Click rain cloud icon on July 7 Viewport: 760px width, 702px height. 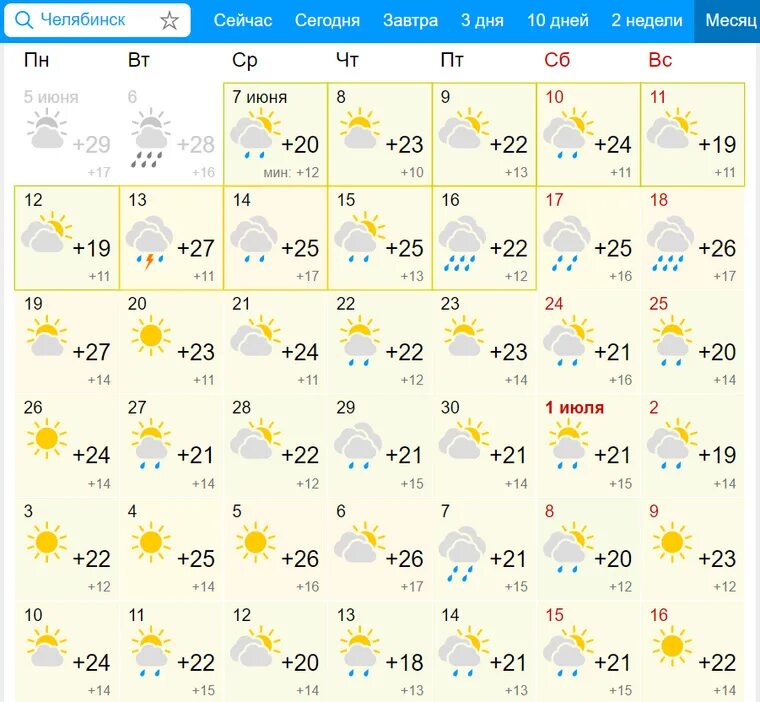(x=462, y=554)
